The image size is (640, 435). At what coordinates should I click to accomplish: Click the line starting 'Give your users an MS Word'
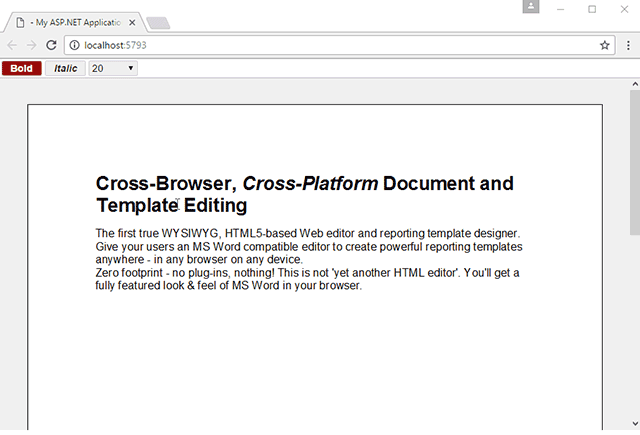pyautogui.click(x=309, y=247)
